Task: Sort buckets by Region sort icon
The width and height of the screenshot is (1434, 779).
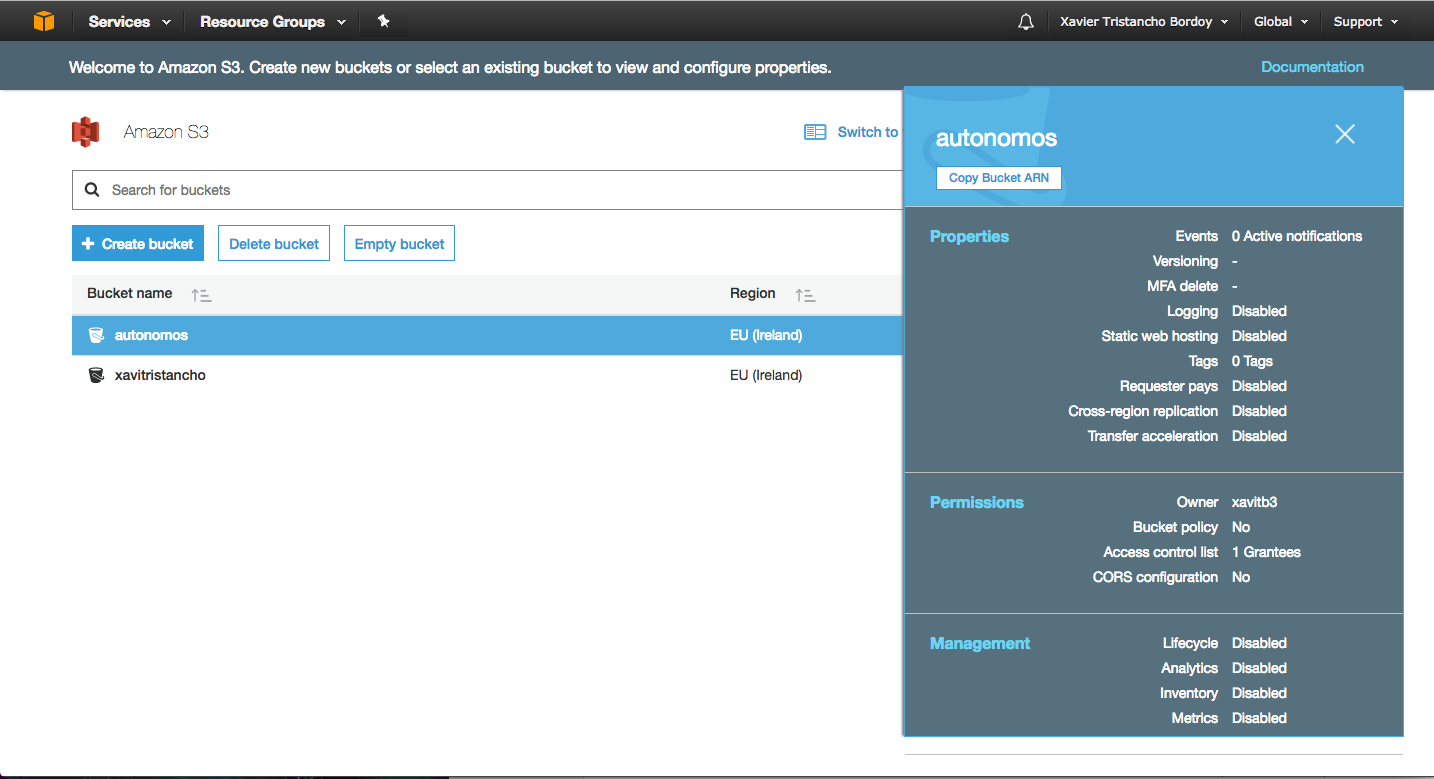Action: point(805,295)
